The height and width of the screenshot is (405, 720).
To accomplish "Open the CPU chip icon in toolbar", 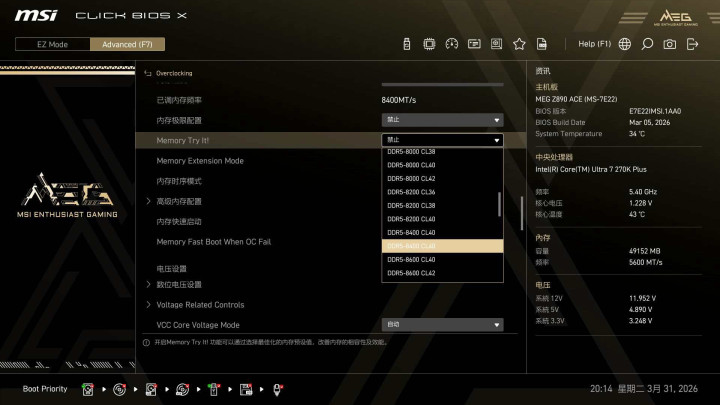I will point(429,44).
